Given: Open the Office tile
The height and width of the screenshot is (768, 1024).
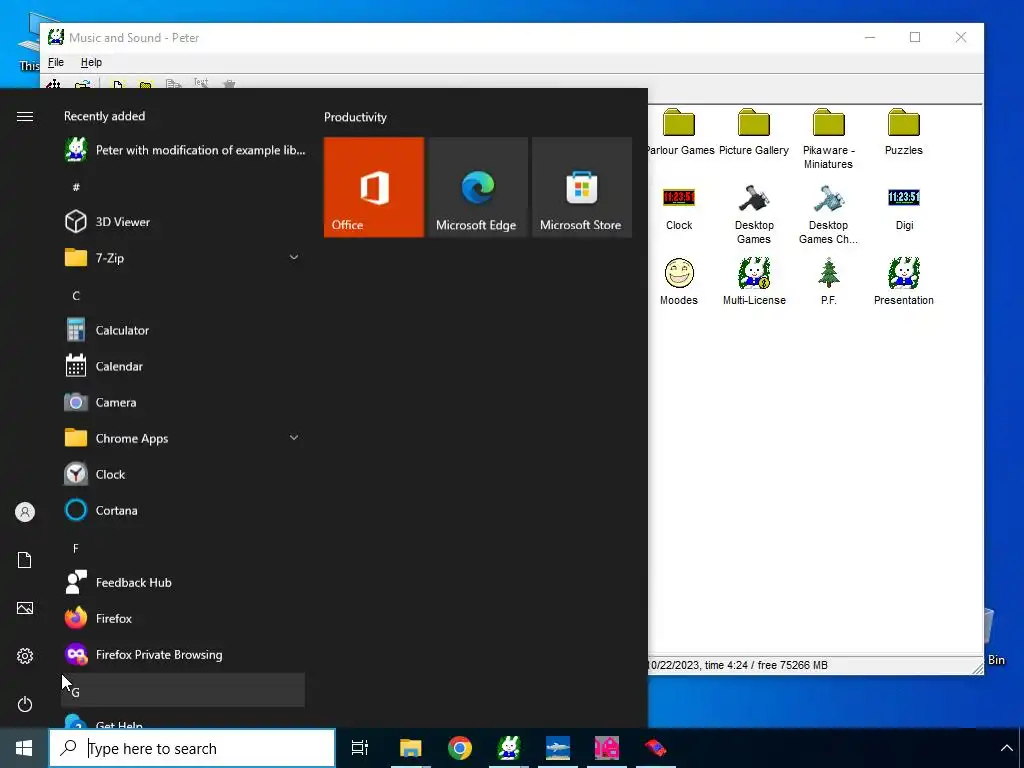Looking at the screenshot, I should pos(374,187).
